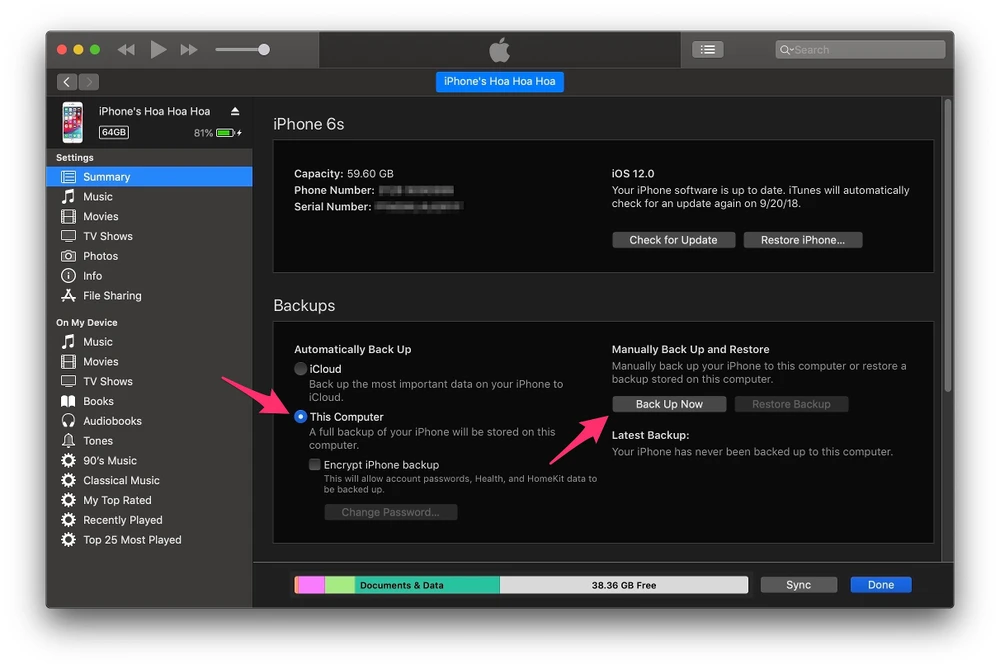
Task: Open the list view icon near search
Action: 707,49
